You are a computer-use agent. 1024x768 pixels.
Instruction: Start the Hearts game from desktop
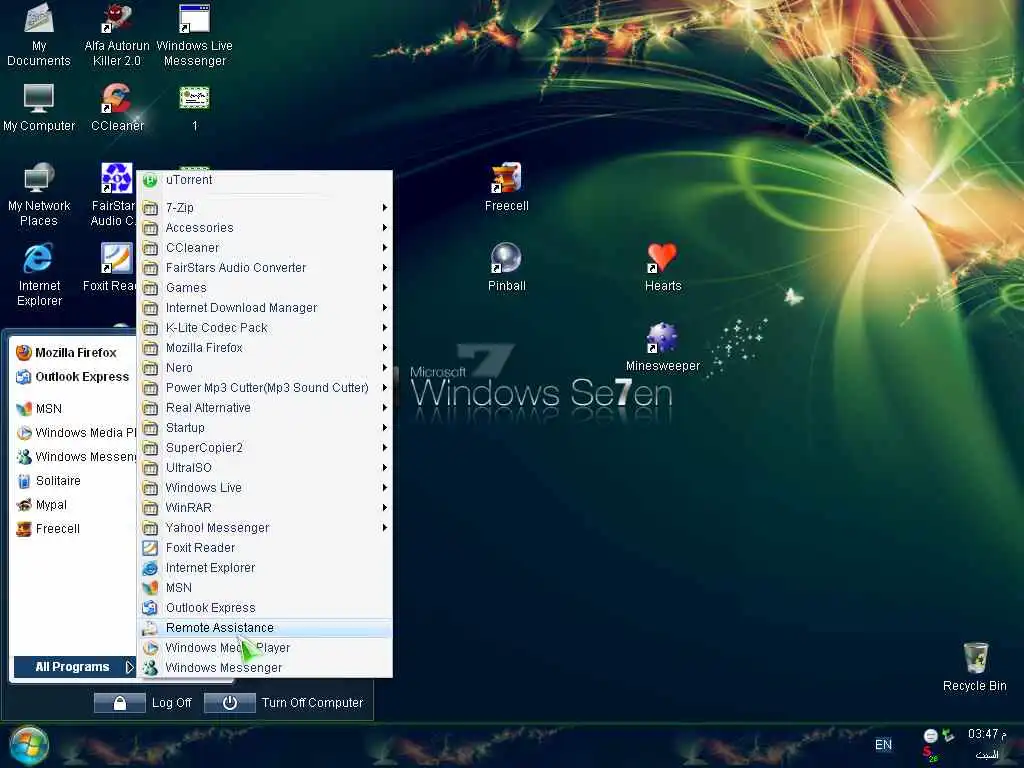pyautogui.click(x=663, y=266)
